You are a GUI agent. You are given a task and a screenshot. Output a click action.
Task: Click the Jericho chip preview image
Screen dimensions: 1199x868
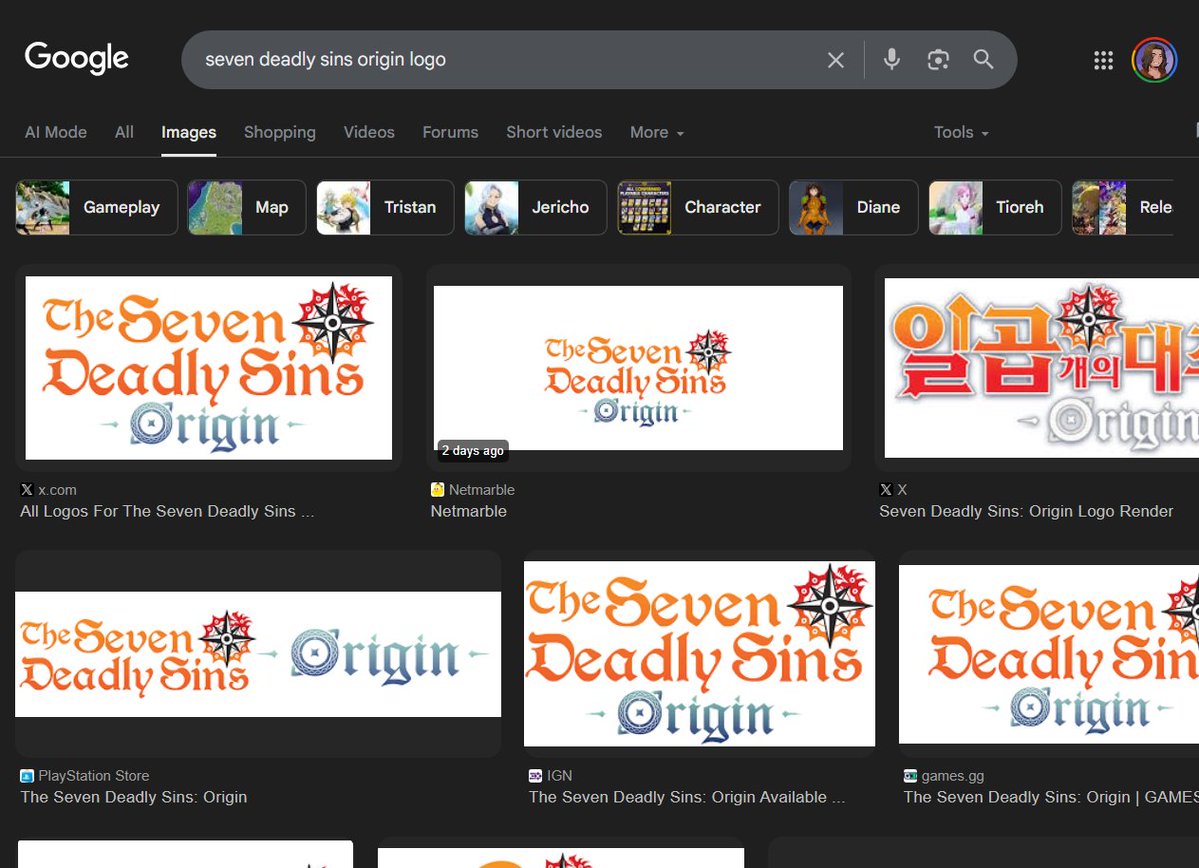pyautogui.click(x=492, y=207)
